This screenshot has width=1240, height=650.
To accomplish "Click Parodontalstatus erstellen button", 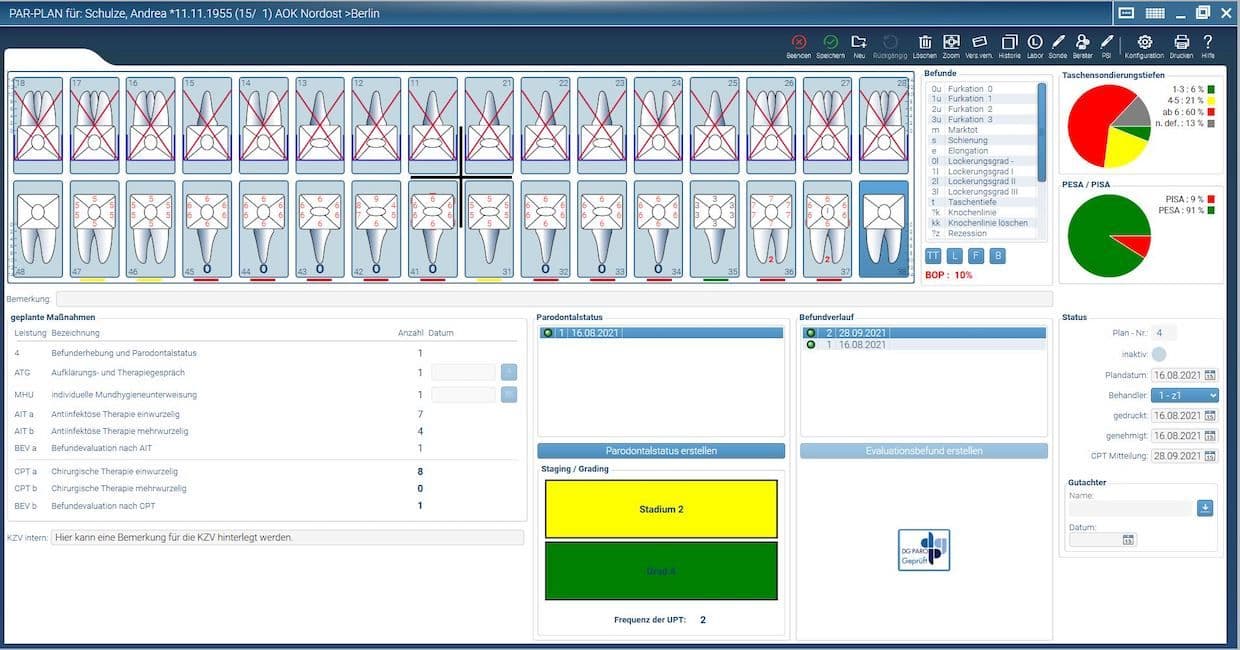I will pyautogui.click(x=661, y=451).
